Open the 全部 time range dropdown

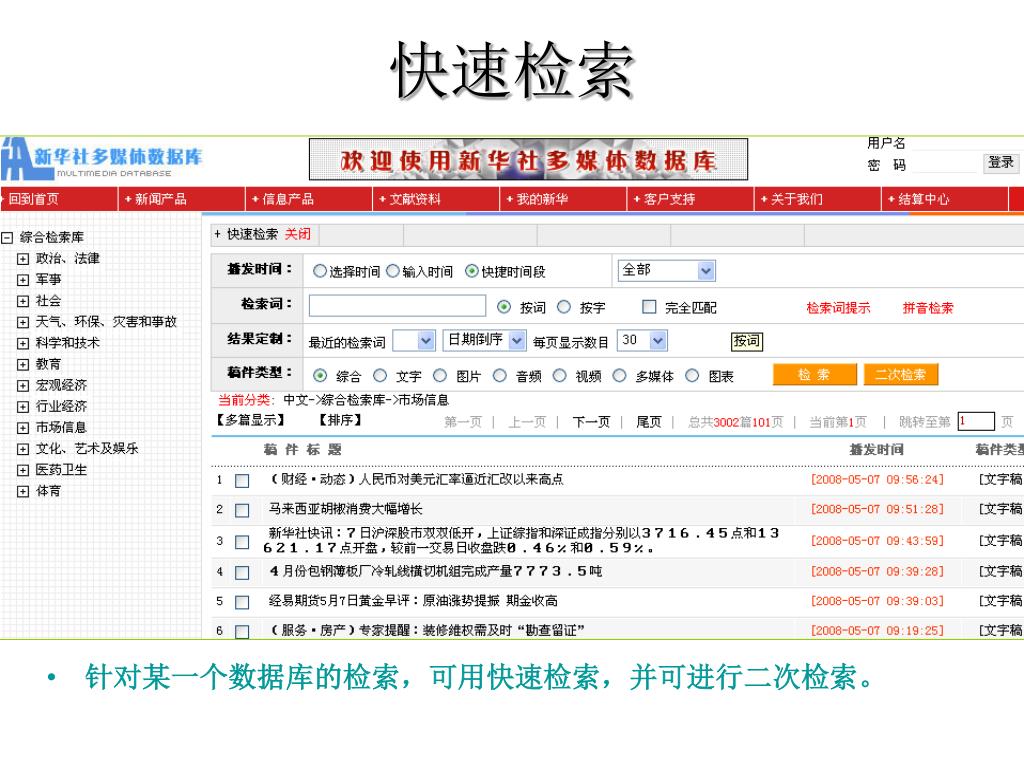[x=667, y=270]
